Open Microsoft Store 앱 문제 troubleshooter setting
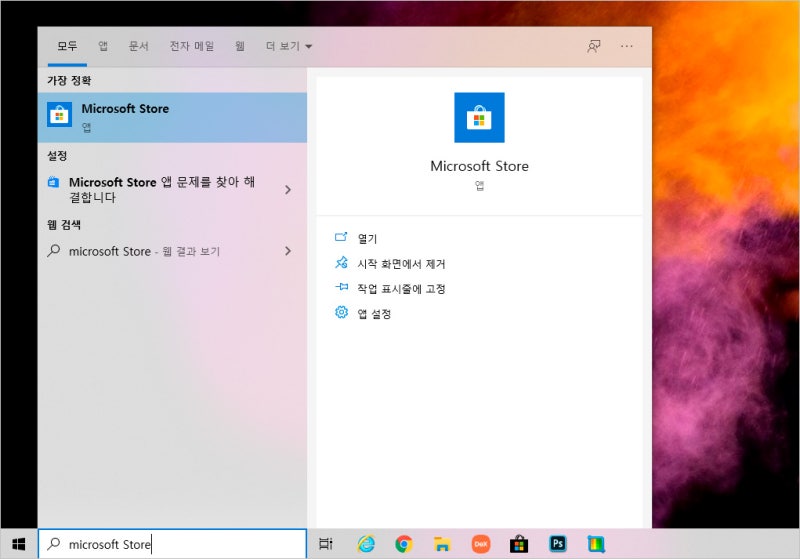The width and height of the screenshot is (800, 559). pos(162,189)
